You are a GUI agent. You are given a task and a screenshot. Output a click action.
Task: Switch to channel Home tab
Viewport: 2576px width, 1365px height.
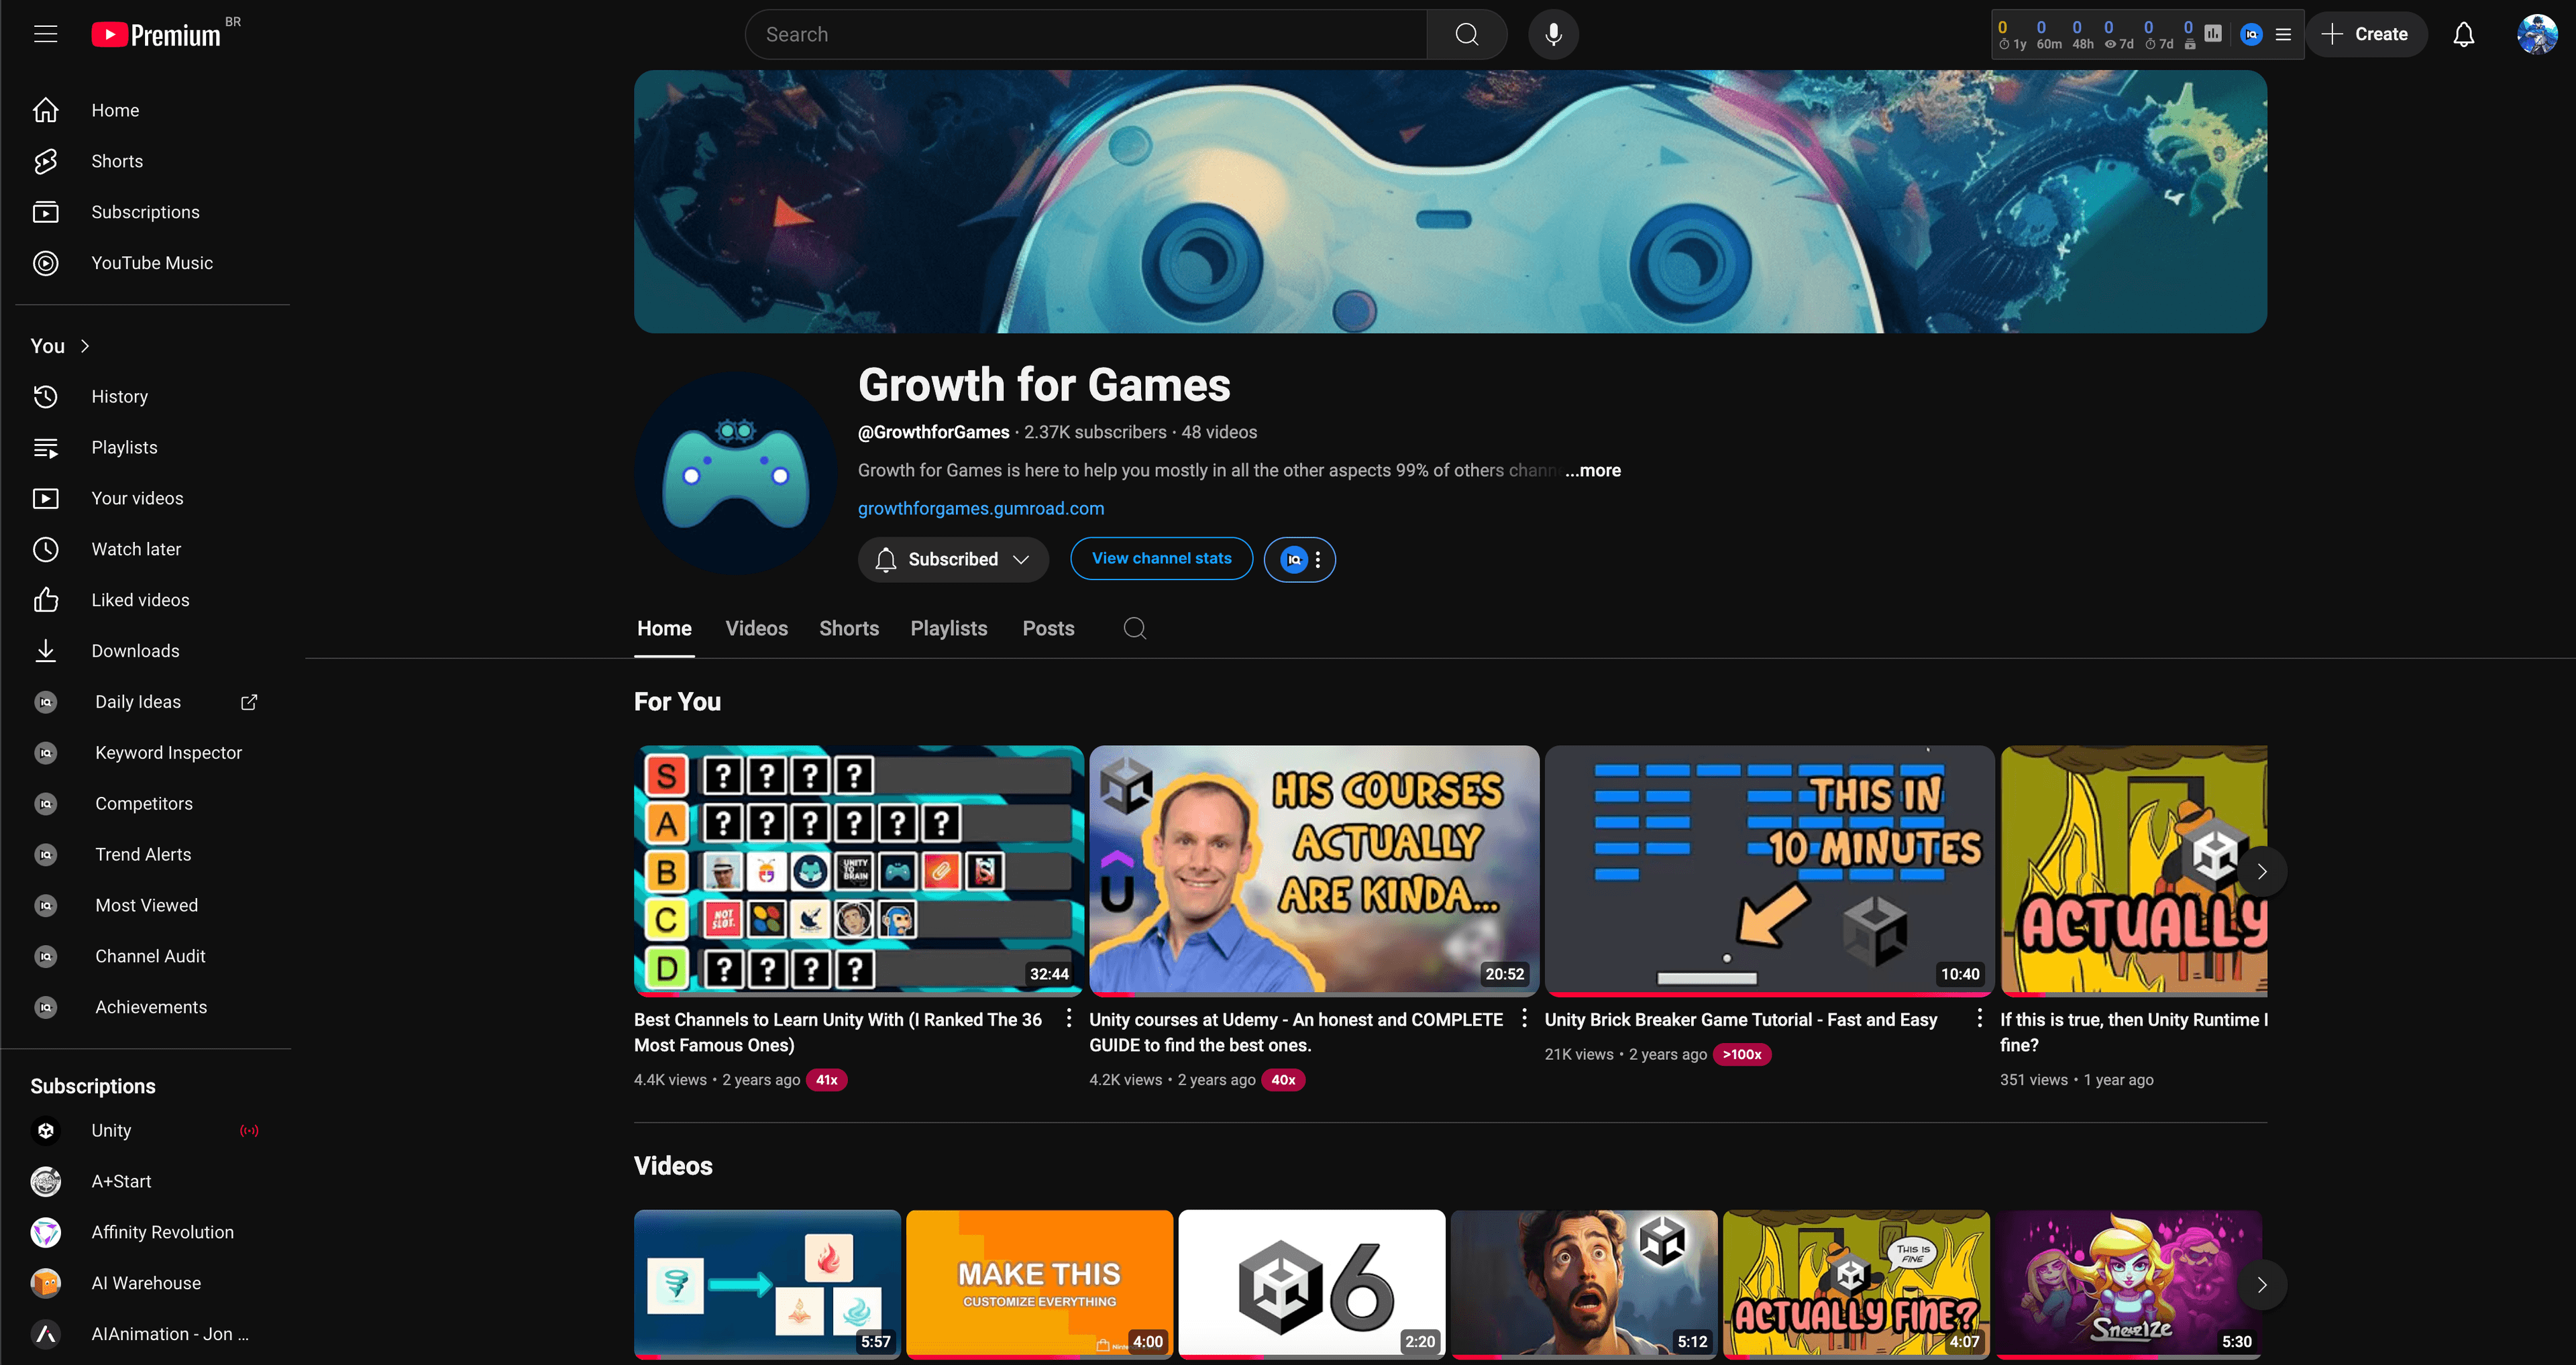(x=664, y=628)
